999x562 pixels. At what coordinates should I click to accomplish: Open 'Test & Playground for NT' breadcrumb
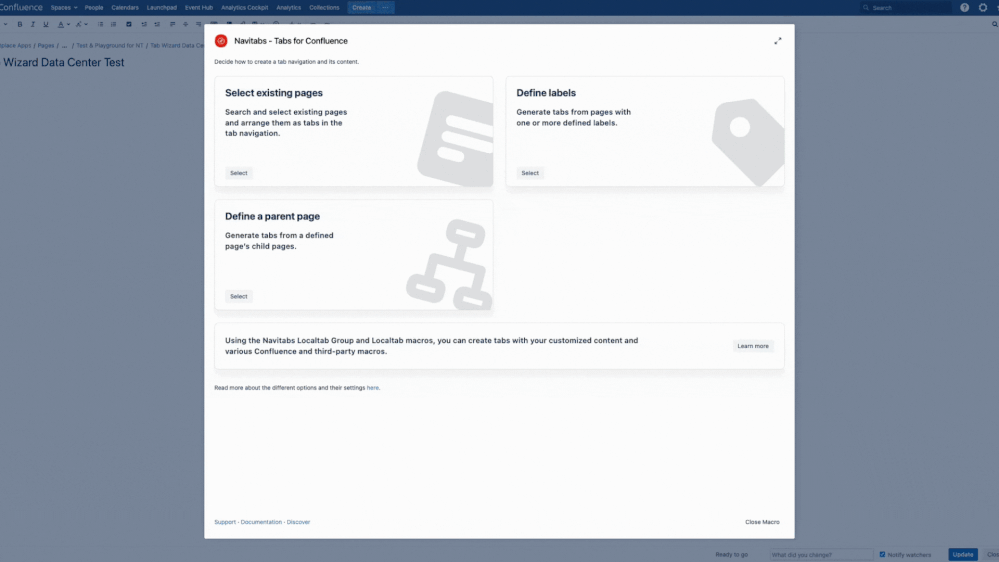pyautogui.click(x=110, y=46)
